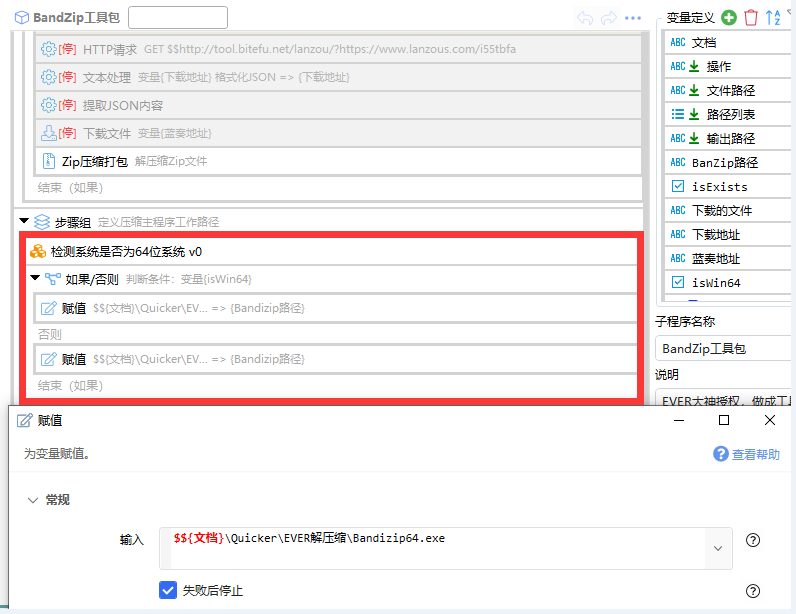This screenshot has width=796, height=614.
Task: Click the empty name field beside BandZip工具包
Action: (178, 18)
